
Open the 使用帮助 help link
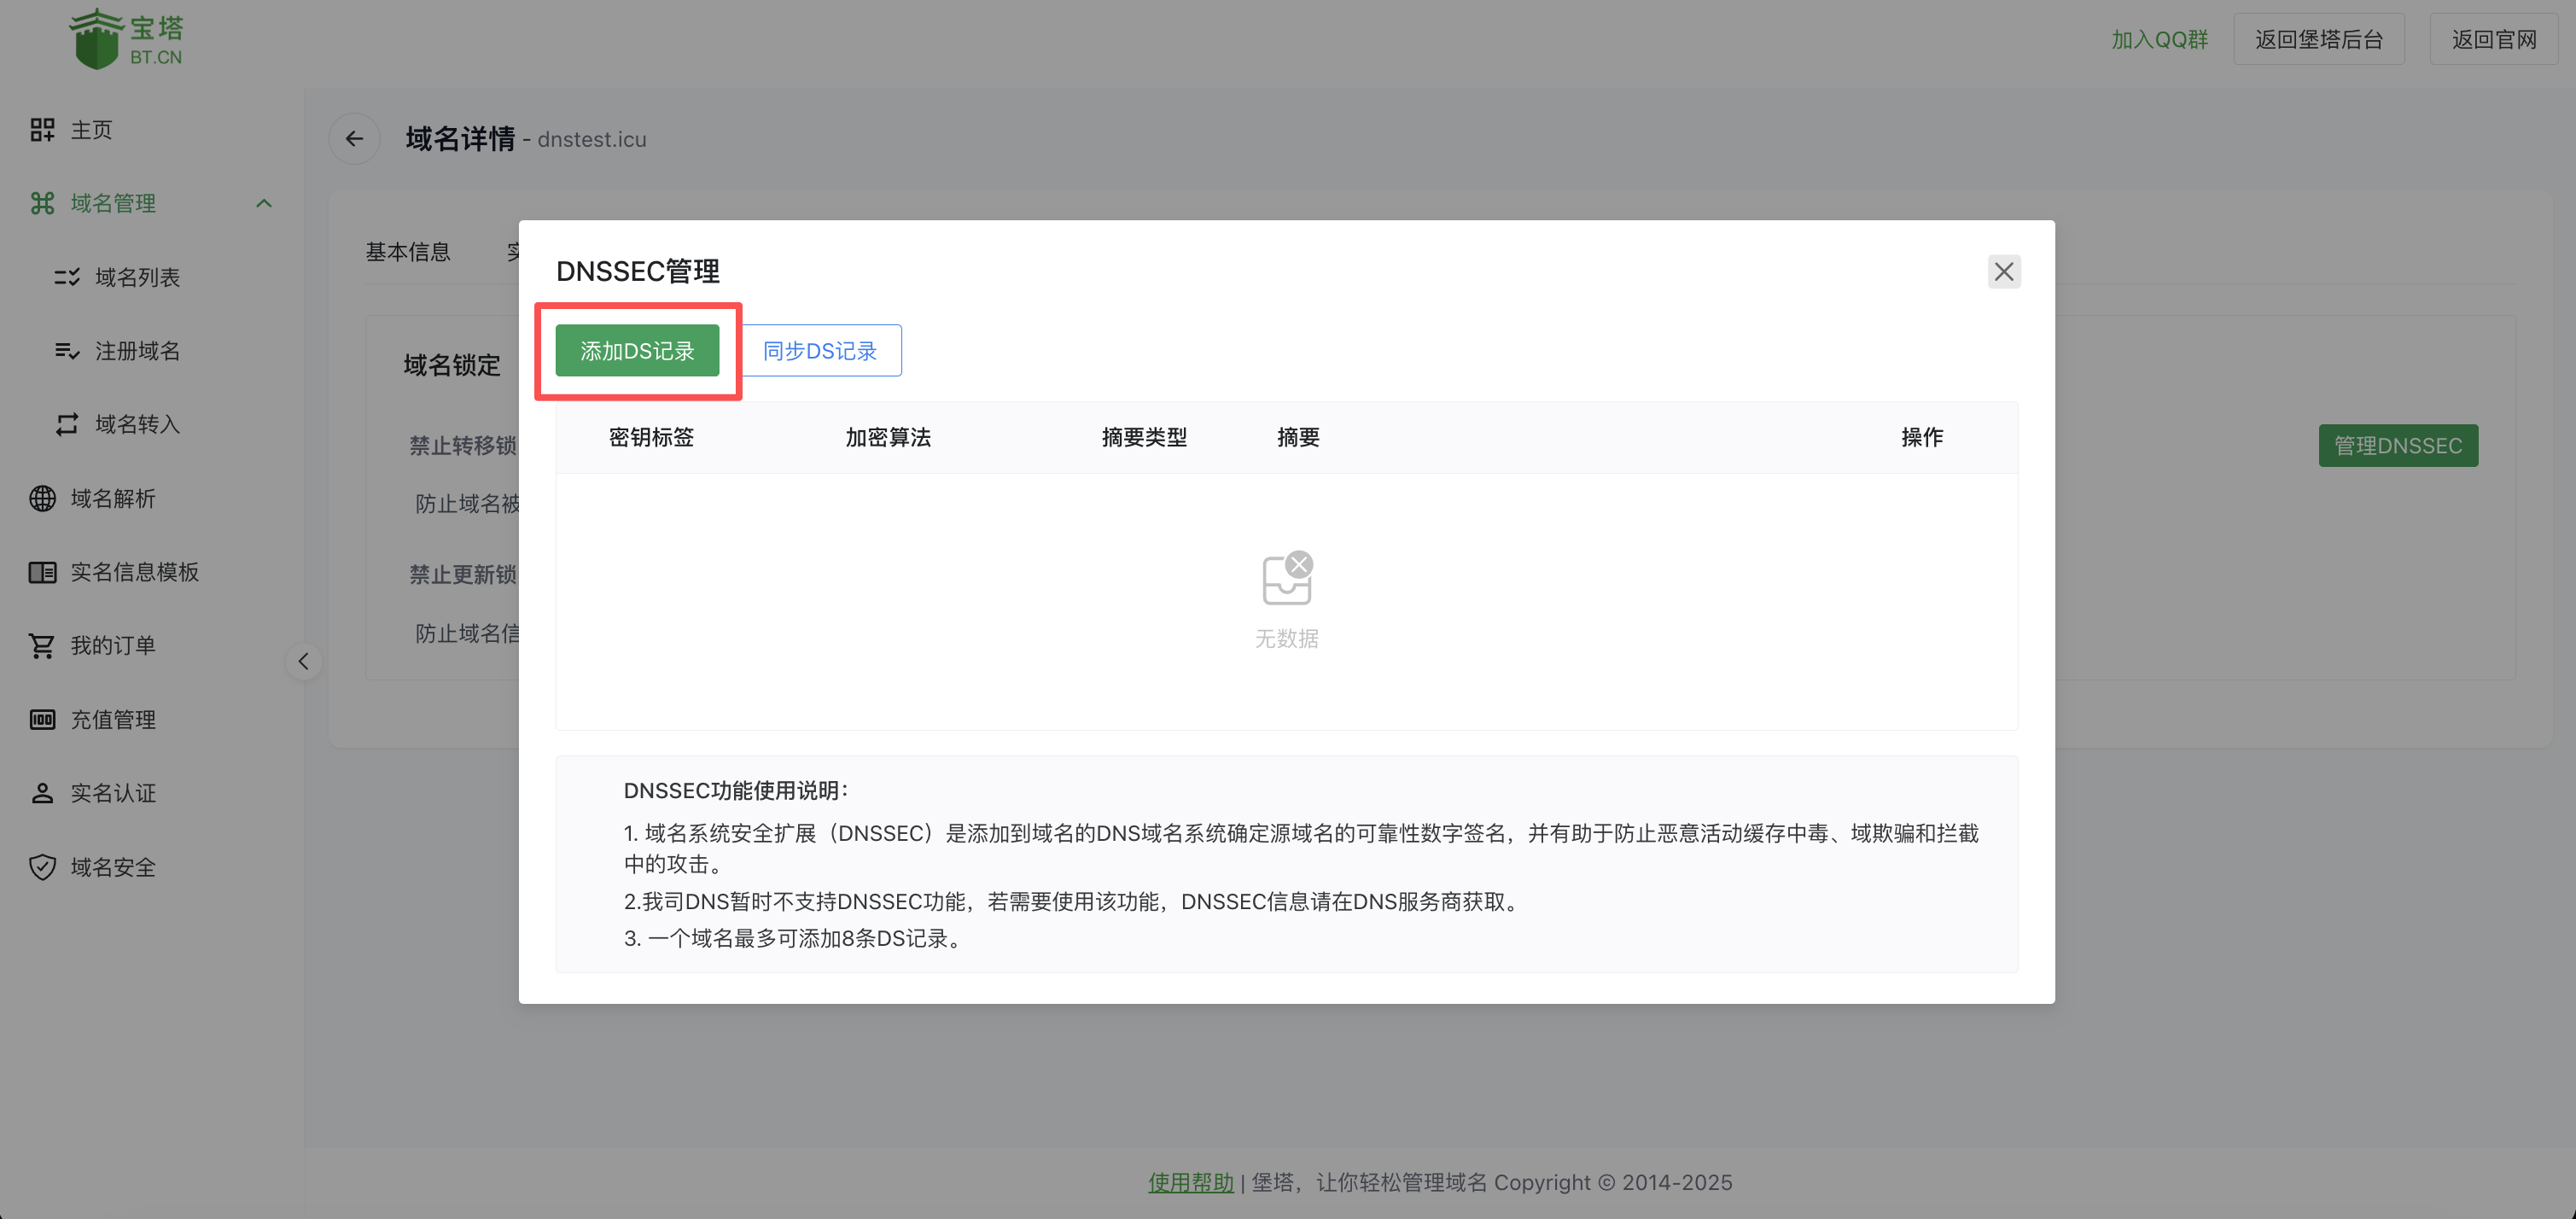click(1190, 1182)
